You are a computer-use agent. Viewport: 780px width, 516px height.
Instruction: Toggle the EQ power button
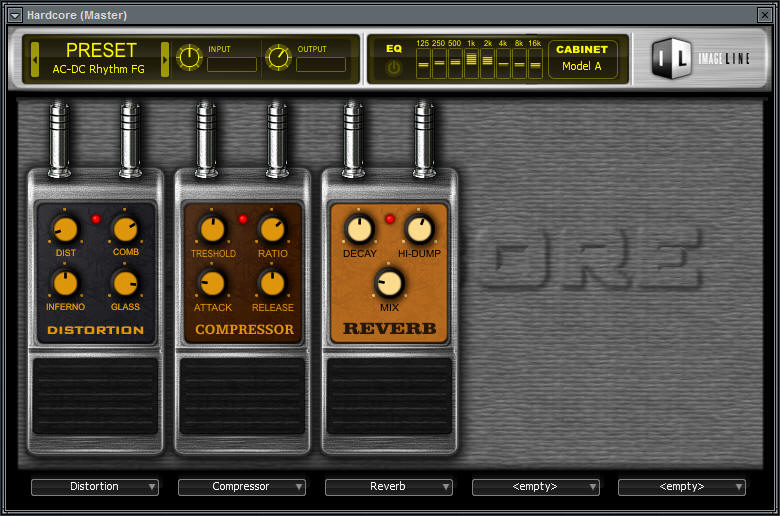[394, 68]
